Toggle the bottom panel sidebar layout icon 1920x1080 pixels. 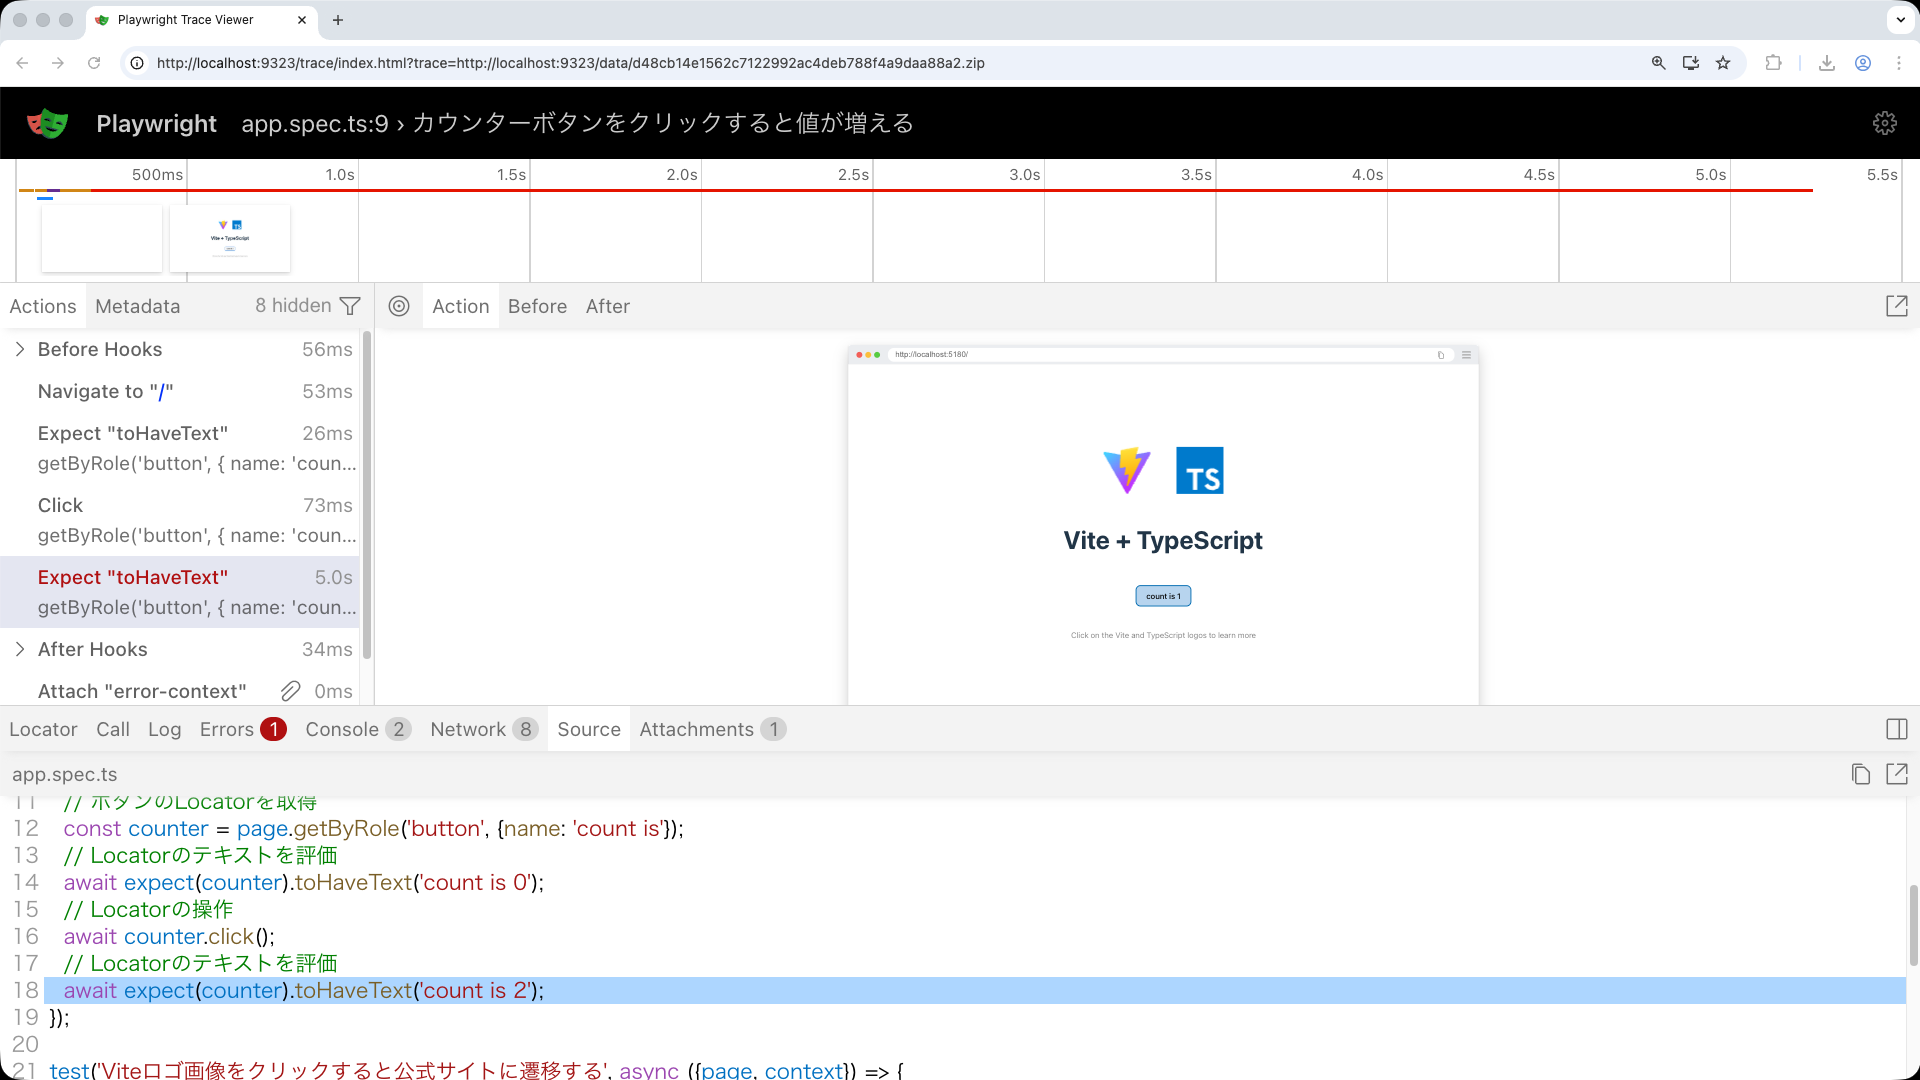(1896, 729)
